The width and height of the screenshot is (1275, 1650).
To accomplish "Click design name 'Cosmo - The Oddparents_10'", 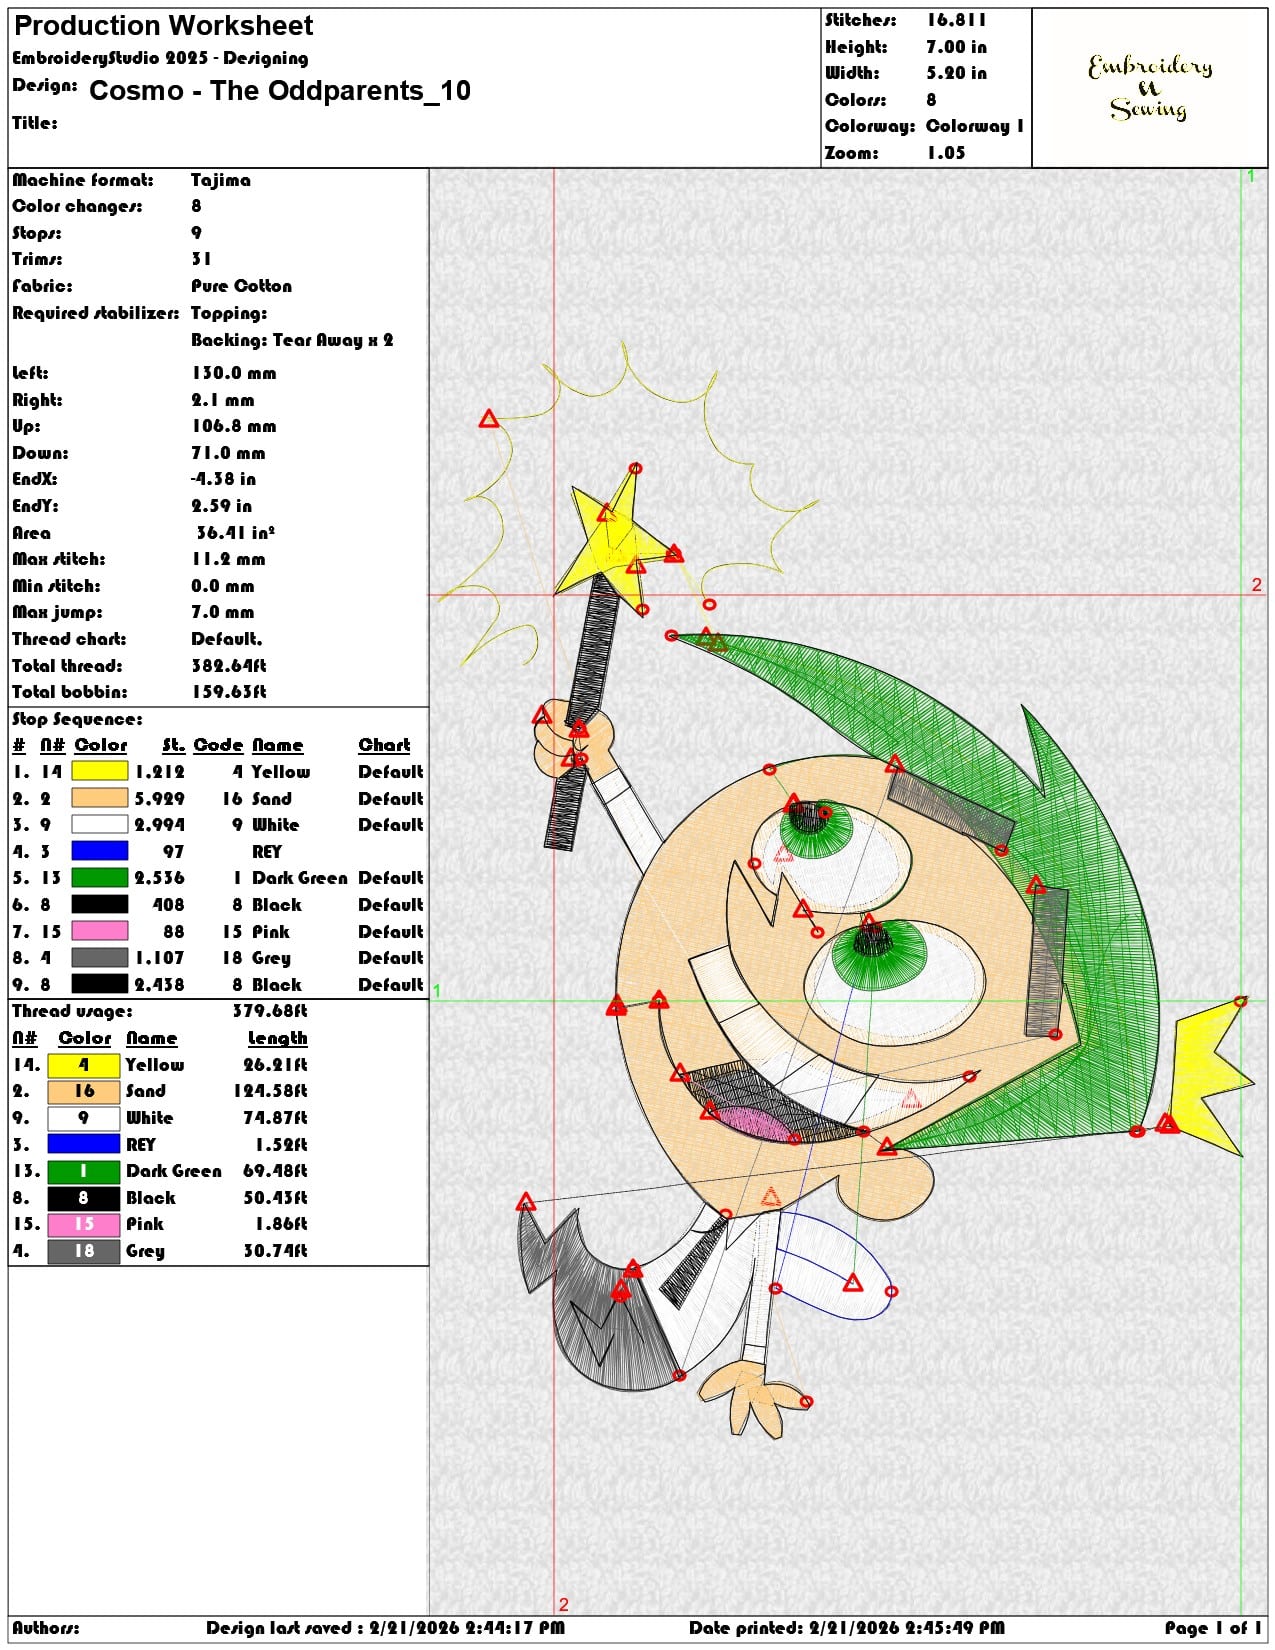I will tap(280, 91).
